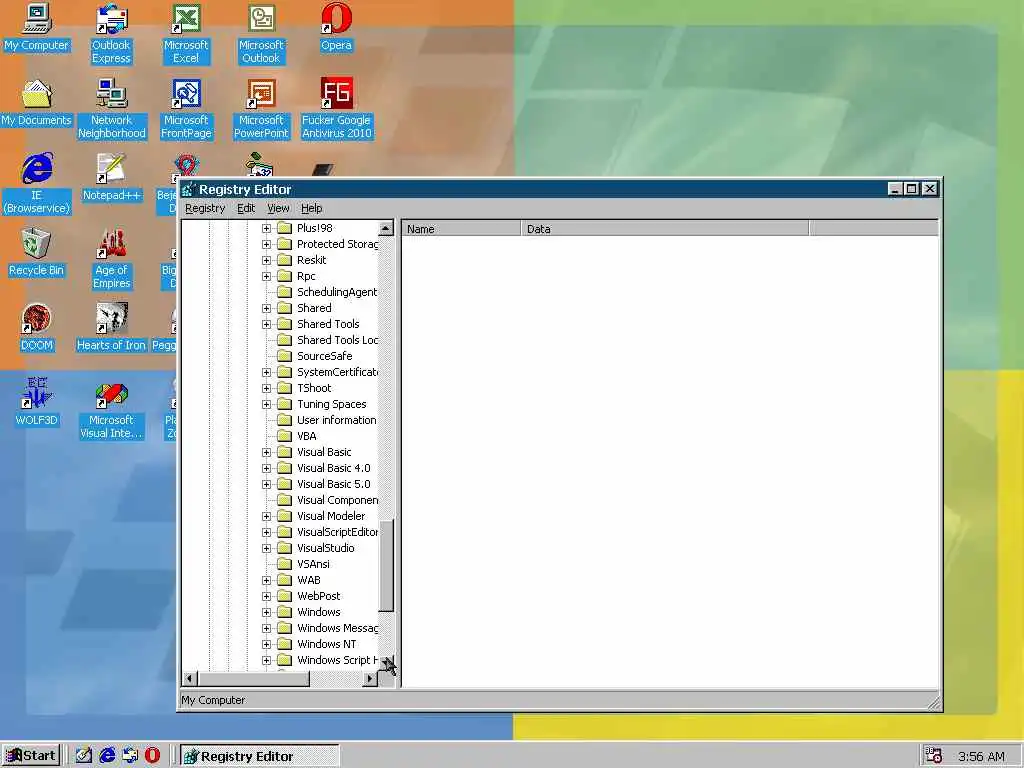Click Registry Editor taskbar button
1024x768 pixels.
pos(259,756)
